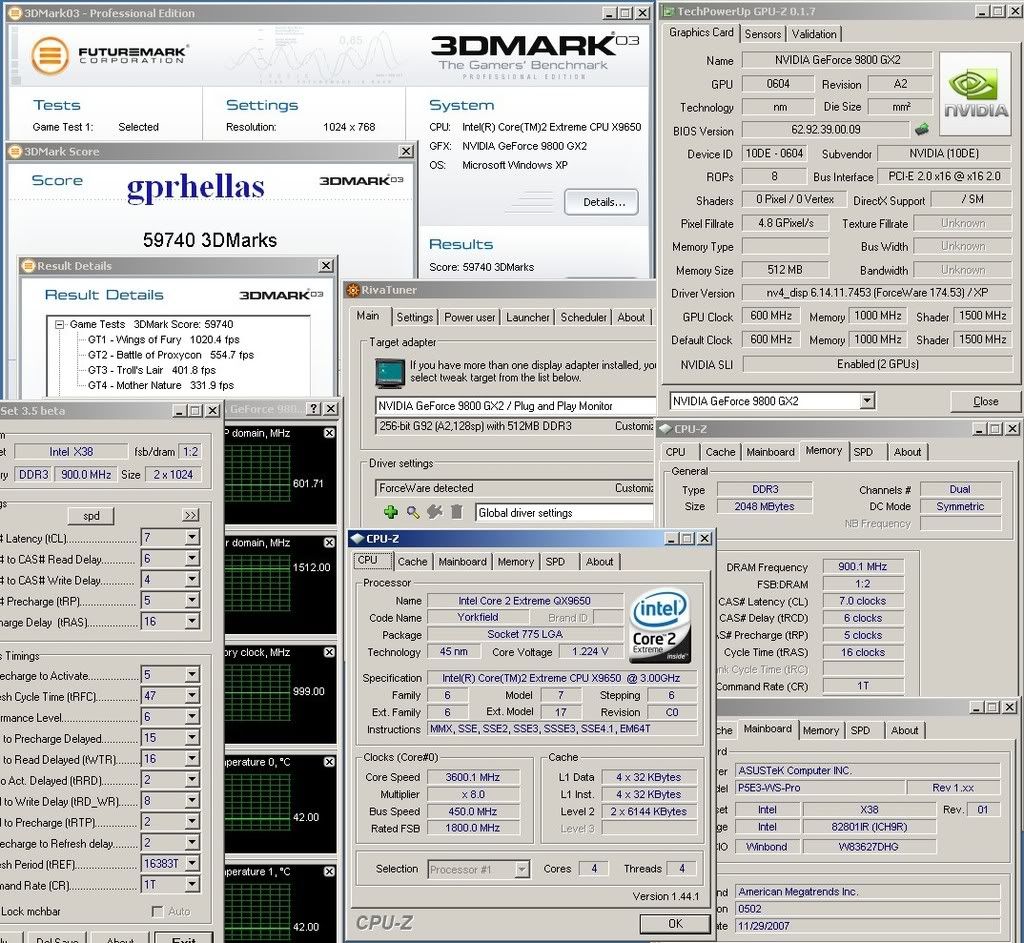
Task: Click the Close button in GPU-Z
Action: (985, 401)
